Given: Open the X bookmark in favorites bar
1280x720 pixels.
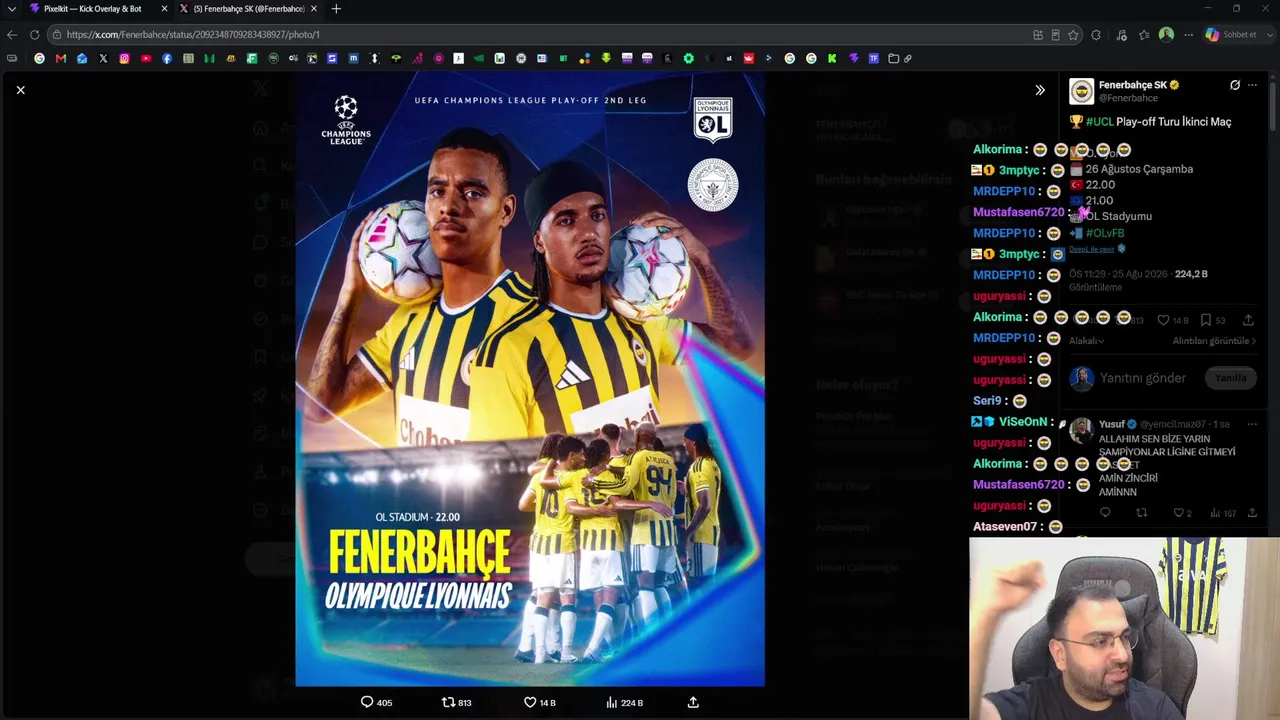Looking at the screenshot, I should pyautogui.click(x=103, y=58).
